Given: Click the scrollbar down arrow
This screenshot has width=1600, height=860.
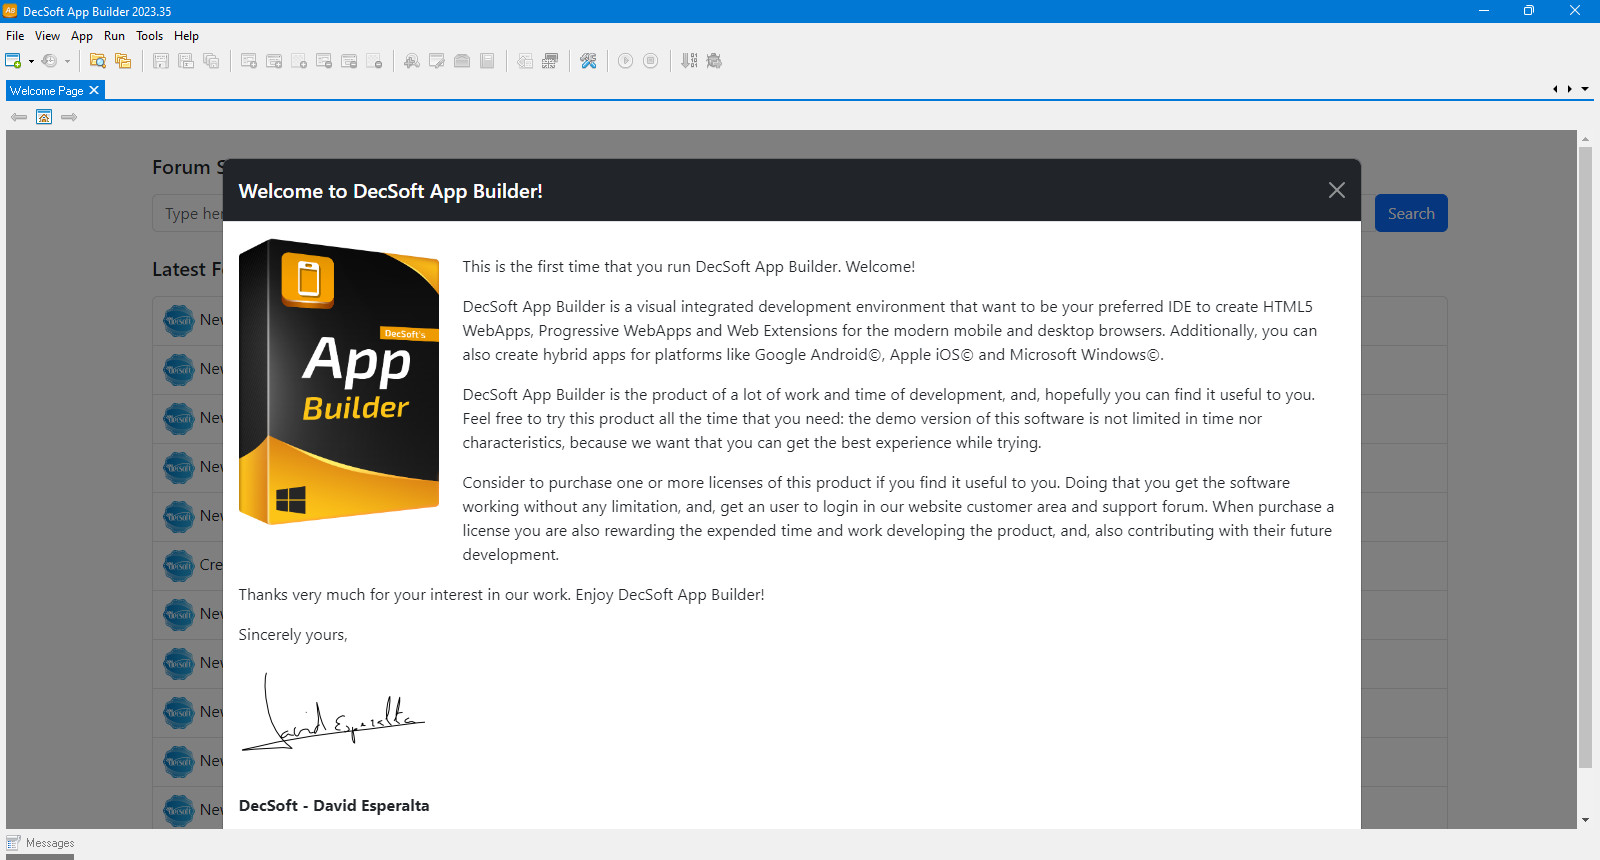Looking at the screenshot, I should click(1585, 820).
